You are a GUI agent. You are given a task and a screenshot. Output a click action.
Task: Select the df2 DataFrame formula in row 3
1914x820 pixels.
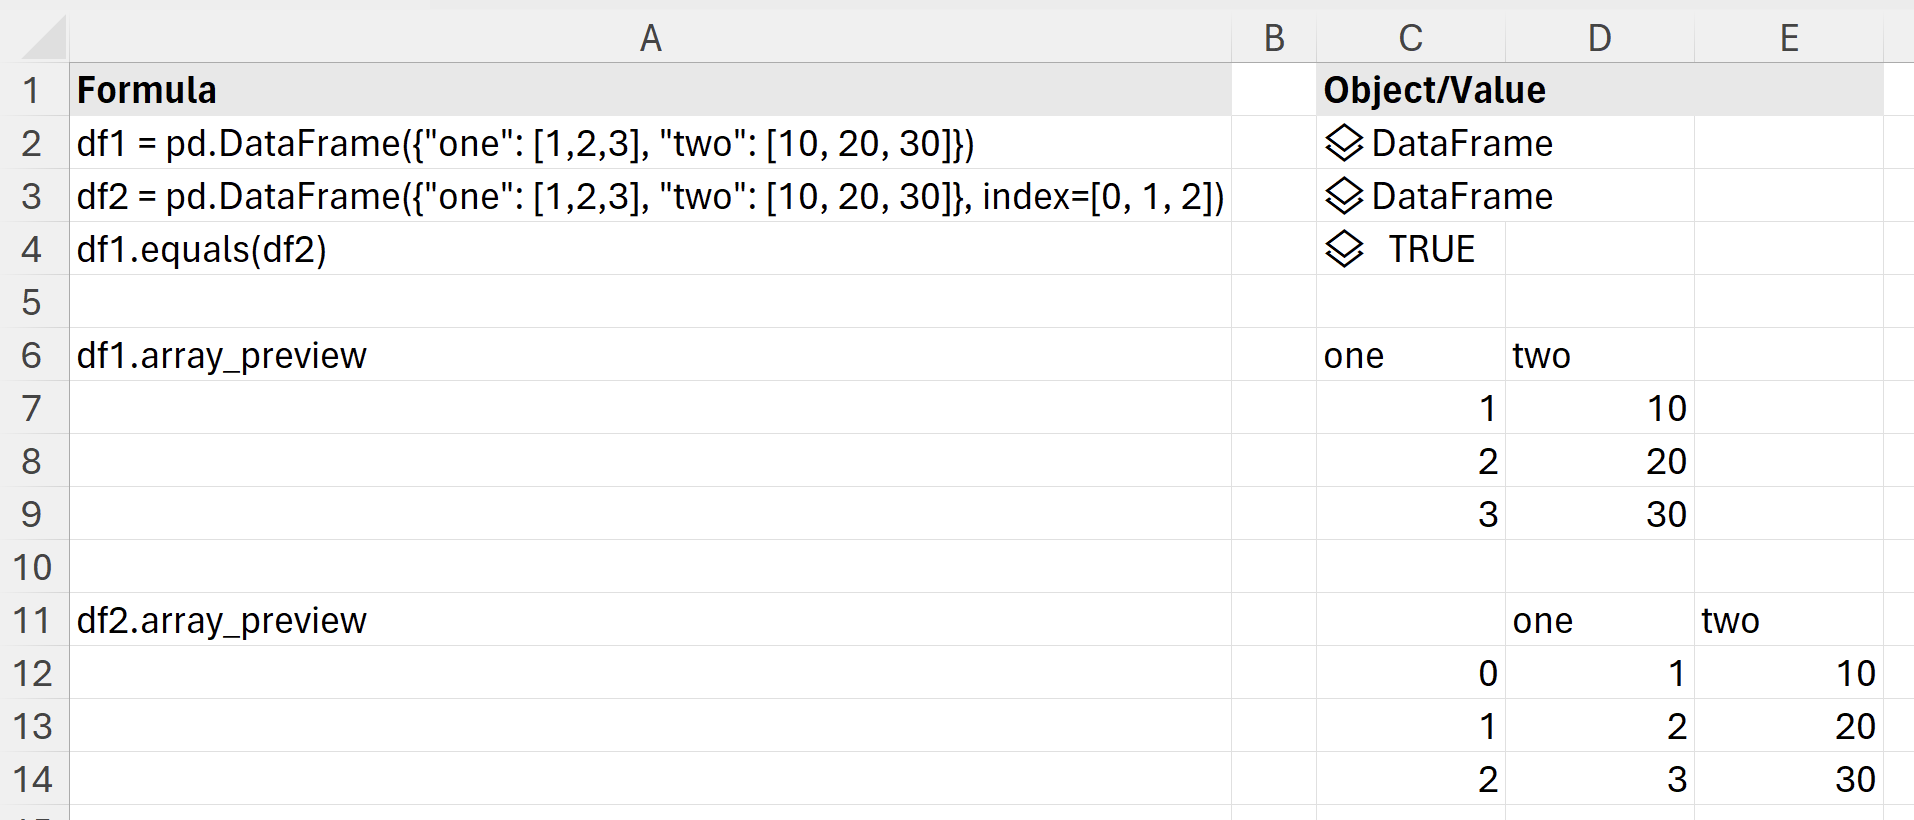tap(650, 196)
